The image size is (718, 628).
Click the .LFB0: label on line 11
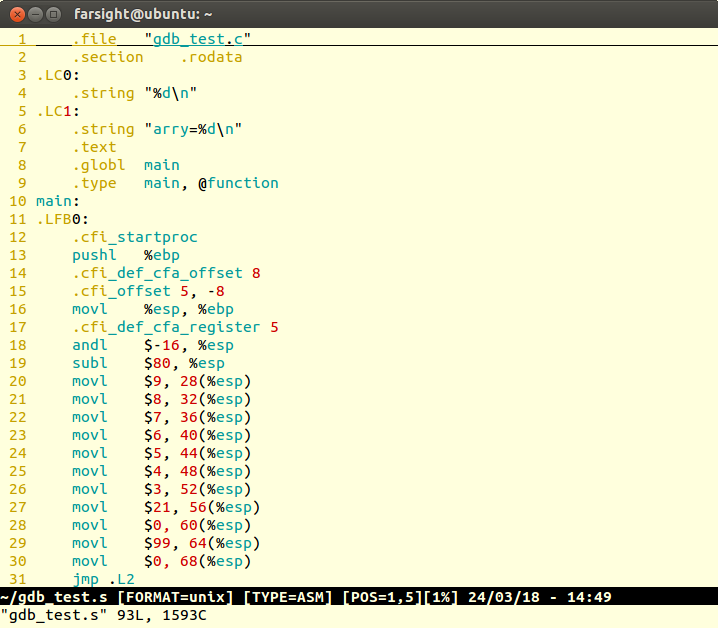[x=63, y=219]
